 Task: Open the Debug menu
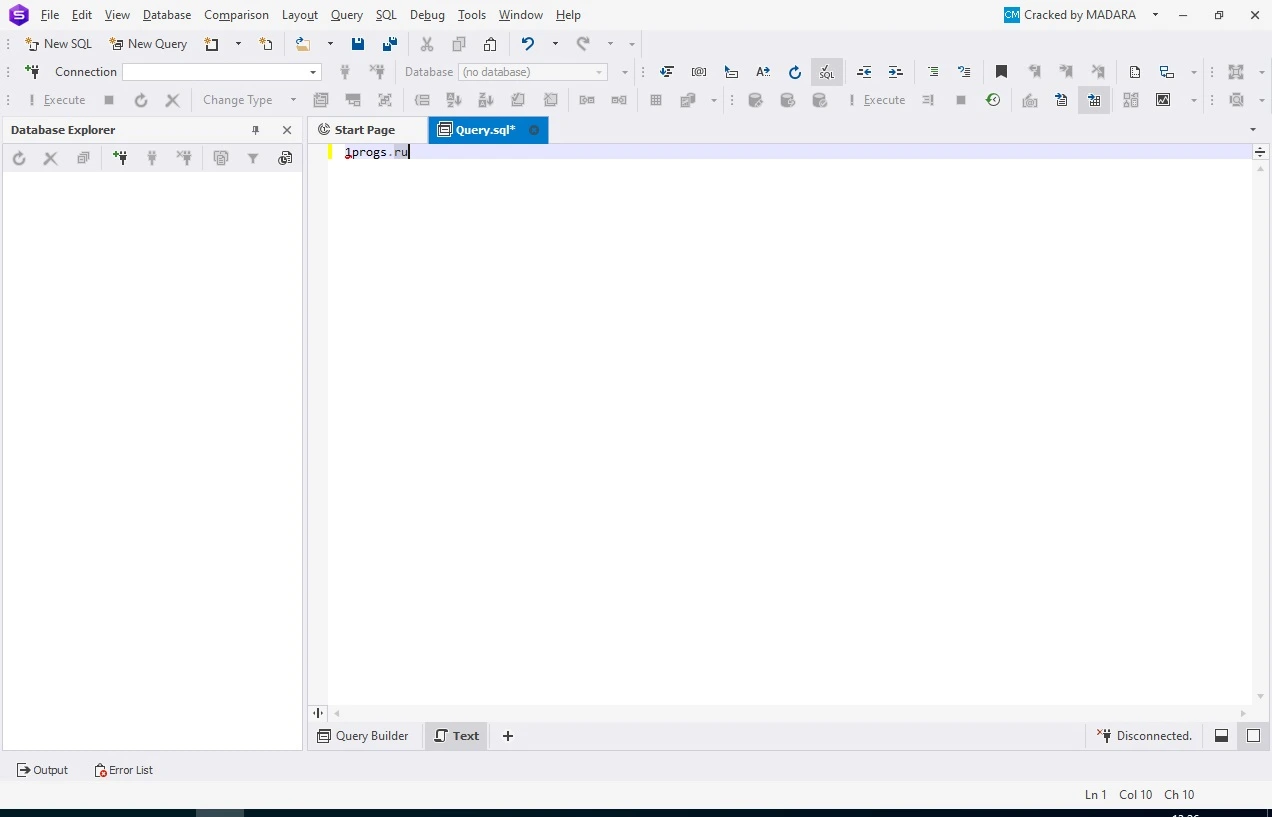(427, 15)
